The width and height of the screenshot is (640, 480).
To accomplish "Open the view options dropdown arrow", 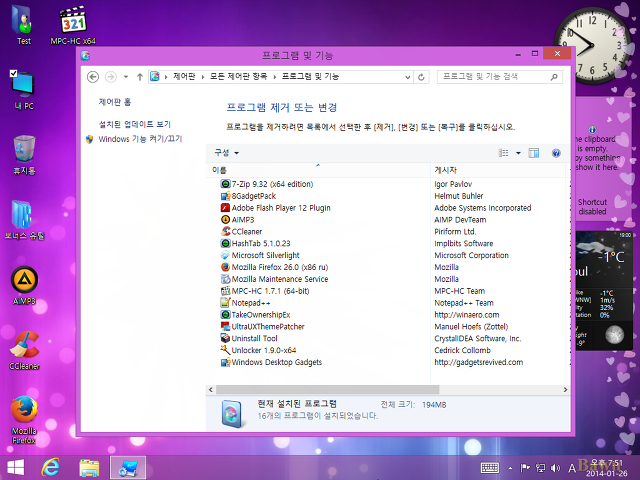I will tap(518, 153).
